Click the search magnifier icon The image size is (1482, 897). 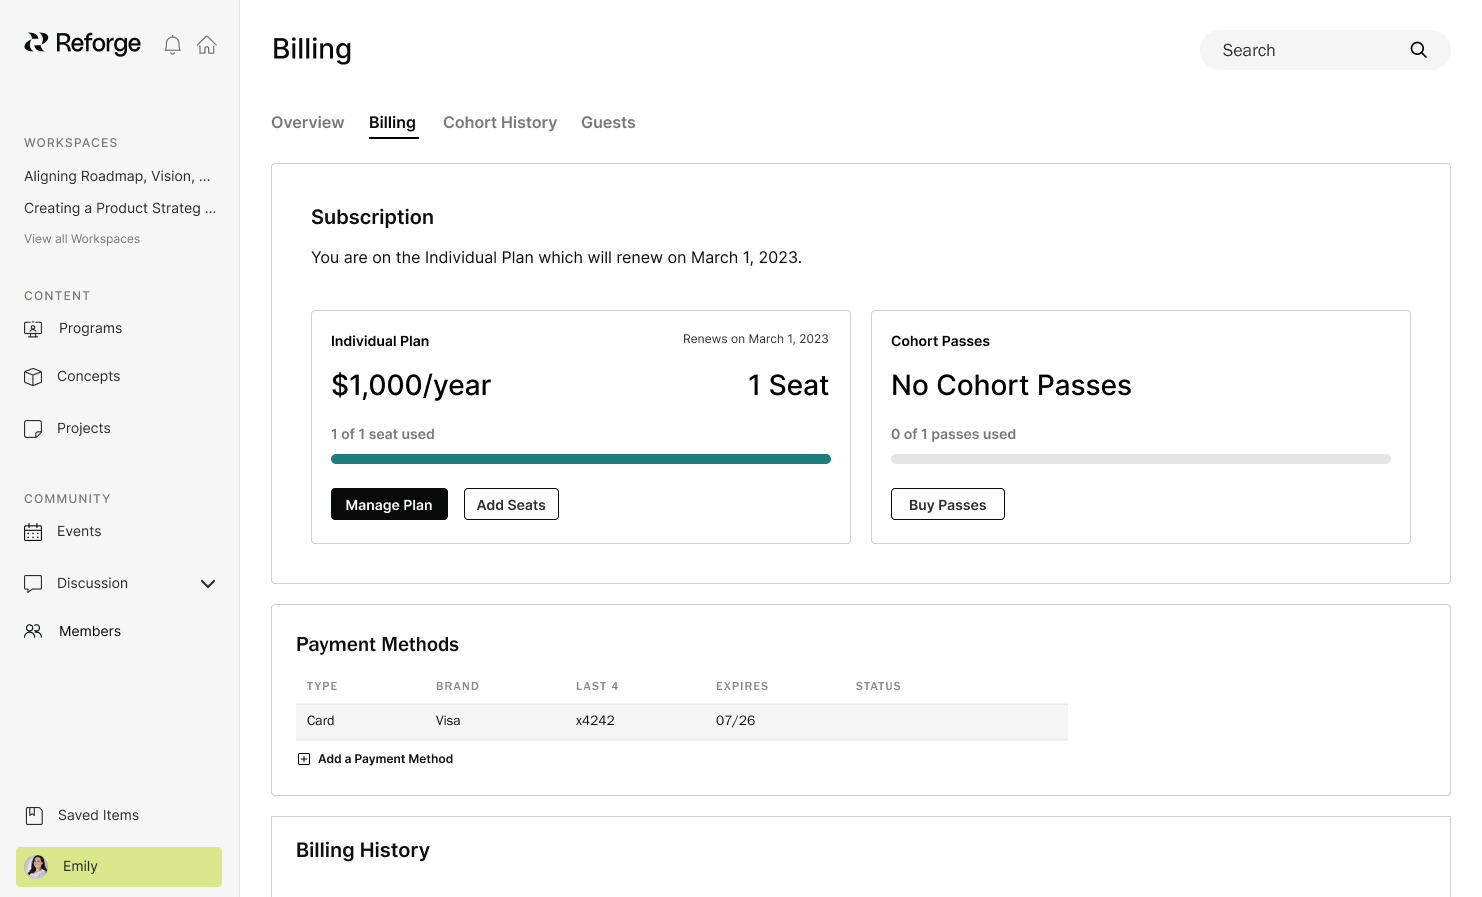[x=1418, y=50]
